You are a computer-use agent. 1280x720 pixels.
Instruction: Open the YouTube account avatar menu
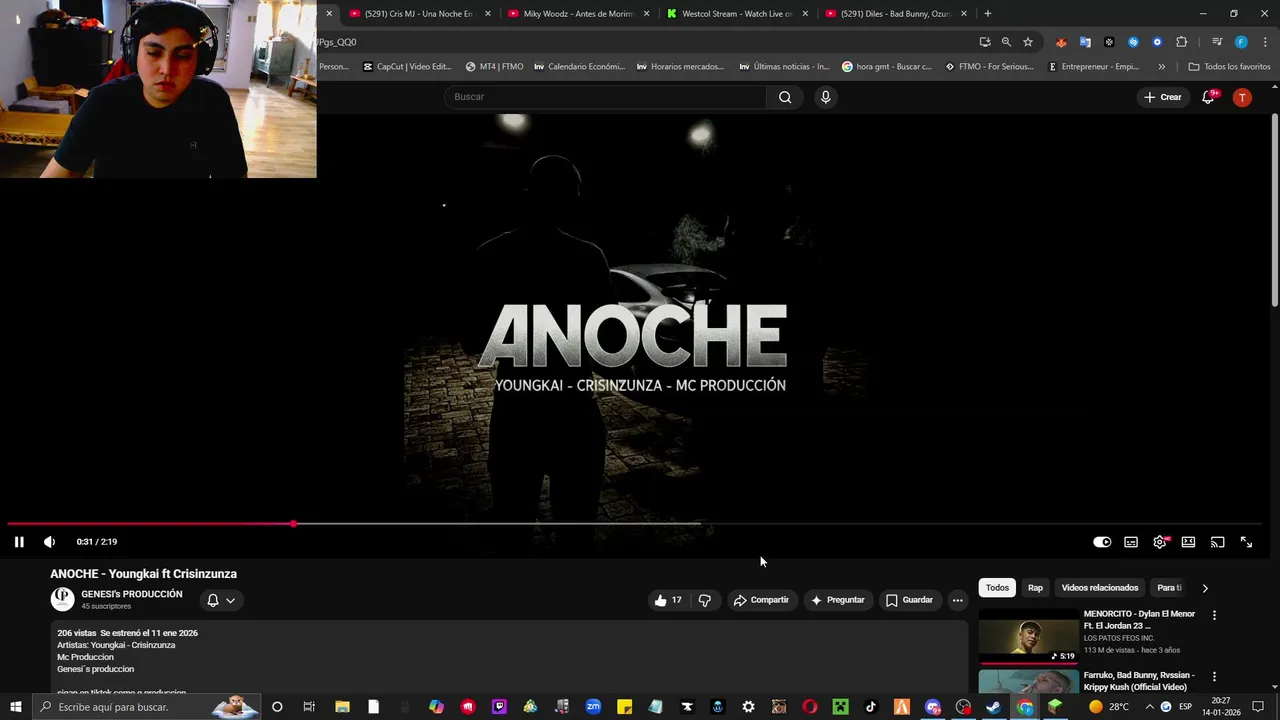pos(1242,97)
